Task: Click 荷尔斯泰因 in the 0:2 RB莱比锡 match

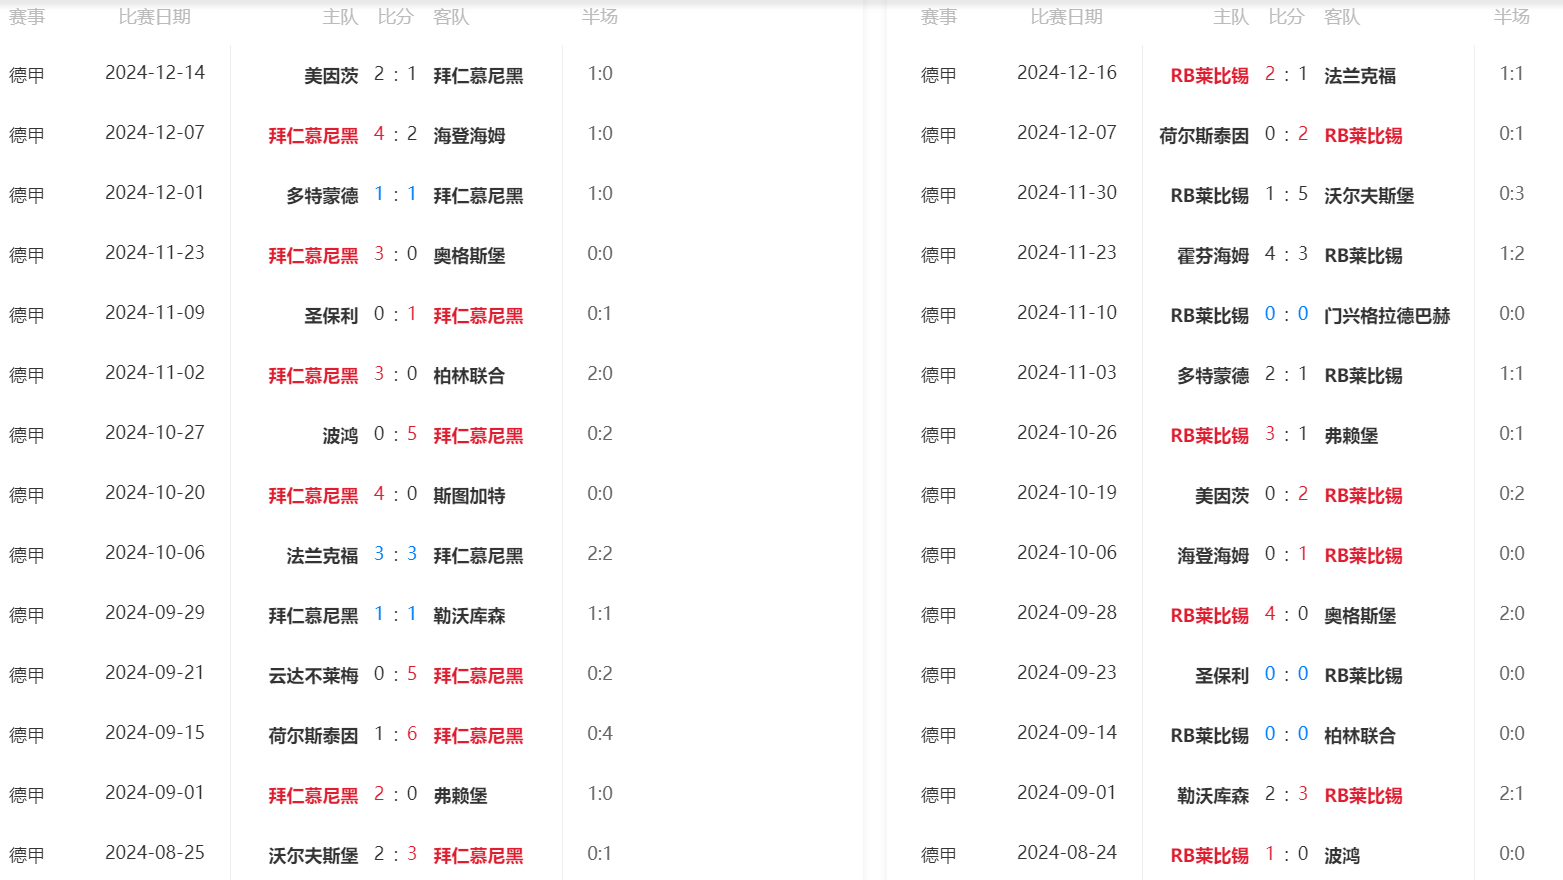Action: coord(1204,136)
